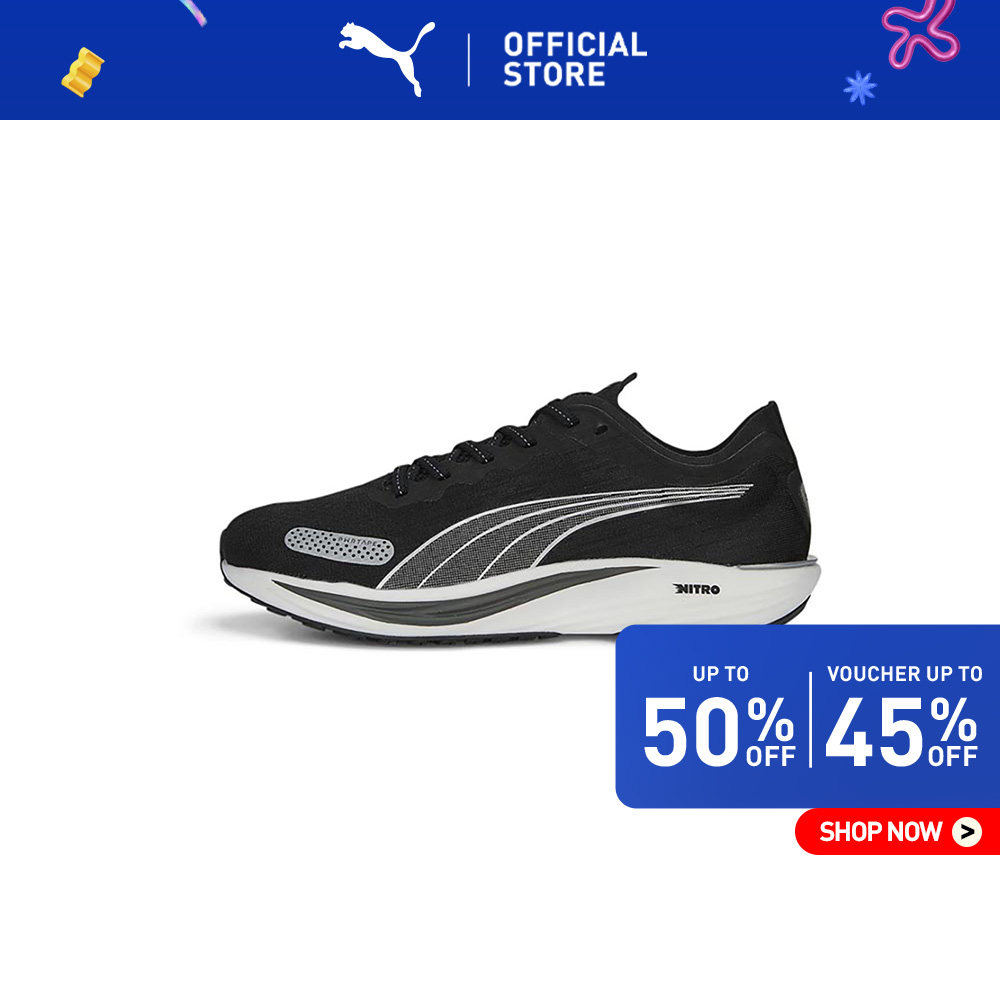Click the NITRO logo on the midsole
Image resolution: width=1000 pixels, height=1000 pixels.
coord(696,589)
